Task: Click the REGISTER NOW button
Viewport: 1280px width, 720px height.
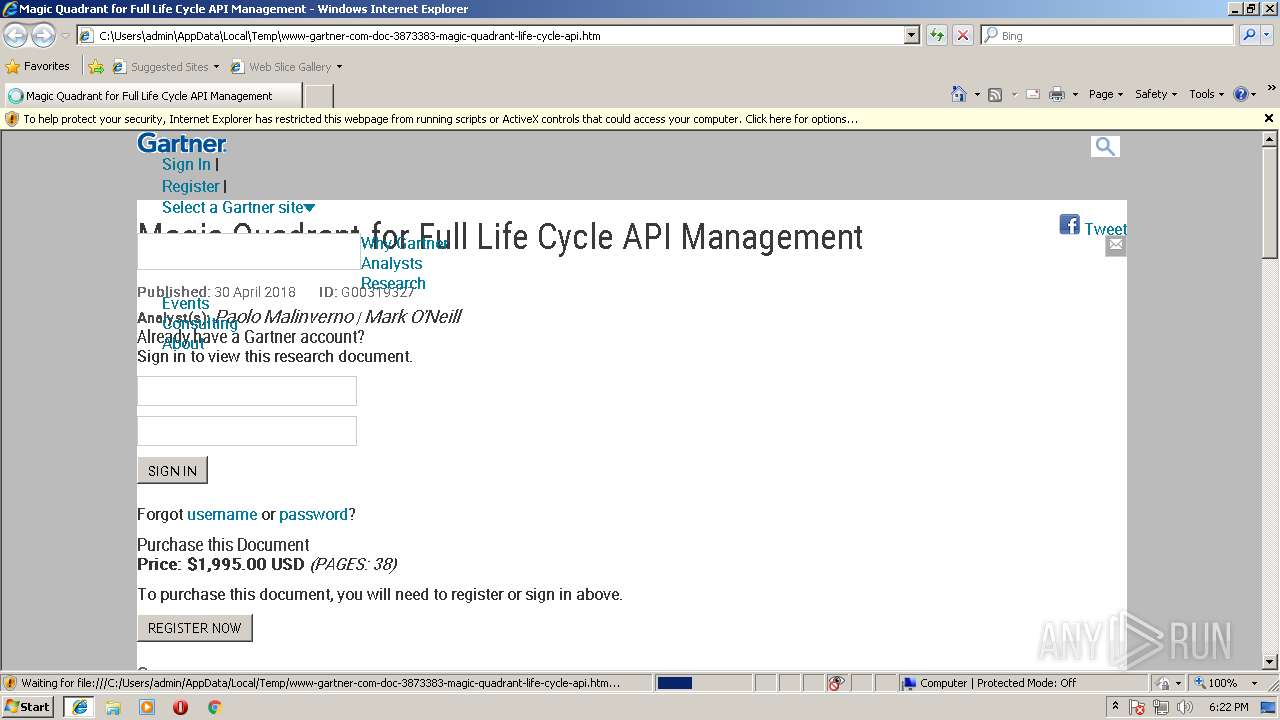Action: (x=194, y=628)
